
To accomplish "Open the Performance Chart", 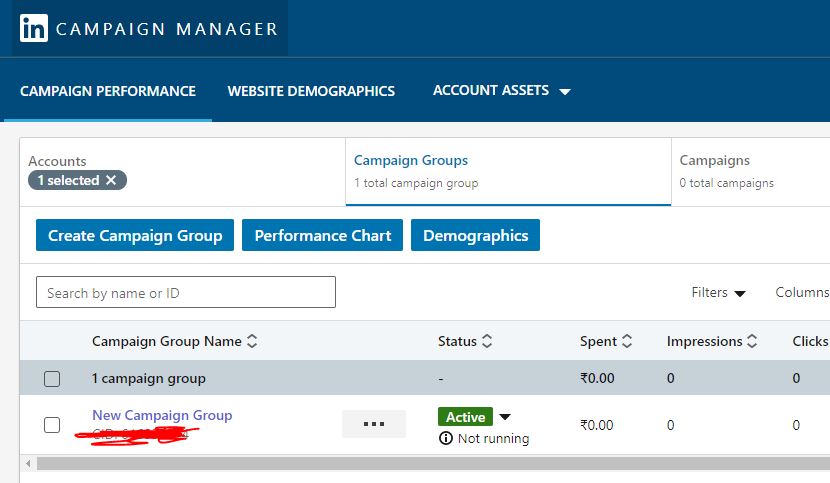I will pos(322,235).
